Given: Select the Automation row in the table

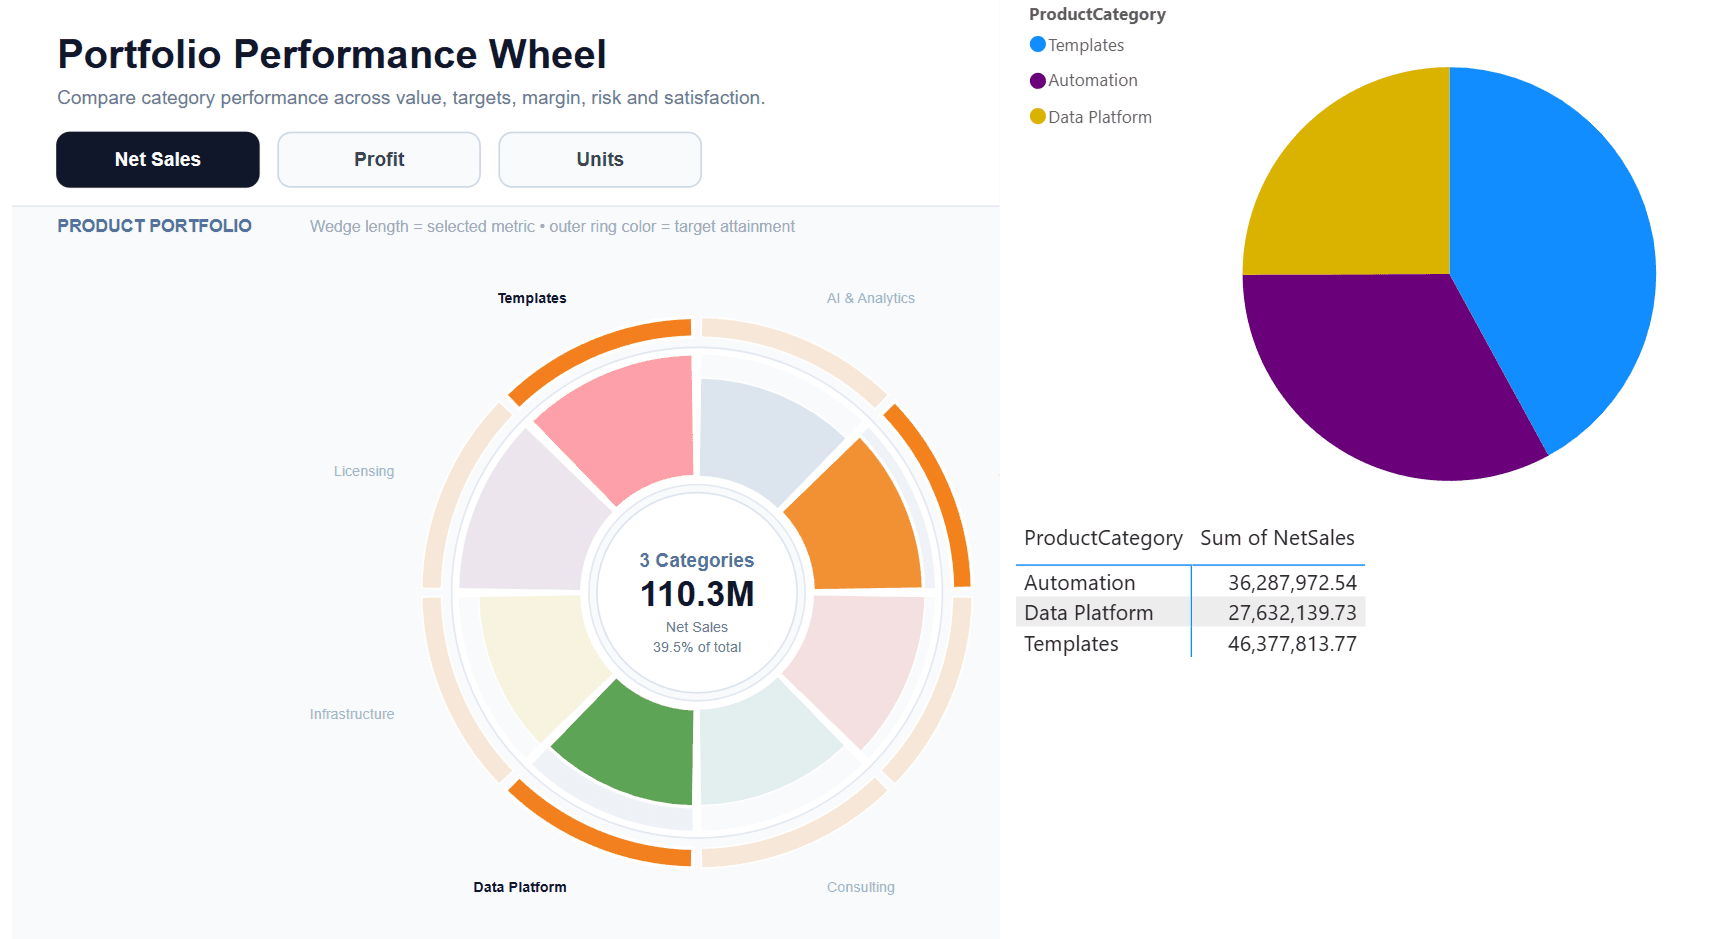Looking at the screenshot, I should [1190, 582].
